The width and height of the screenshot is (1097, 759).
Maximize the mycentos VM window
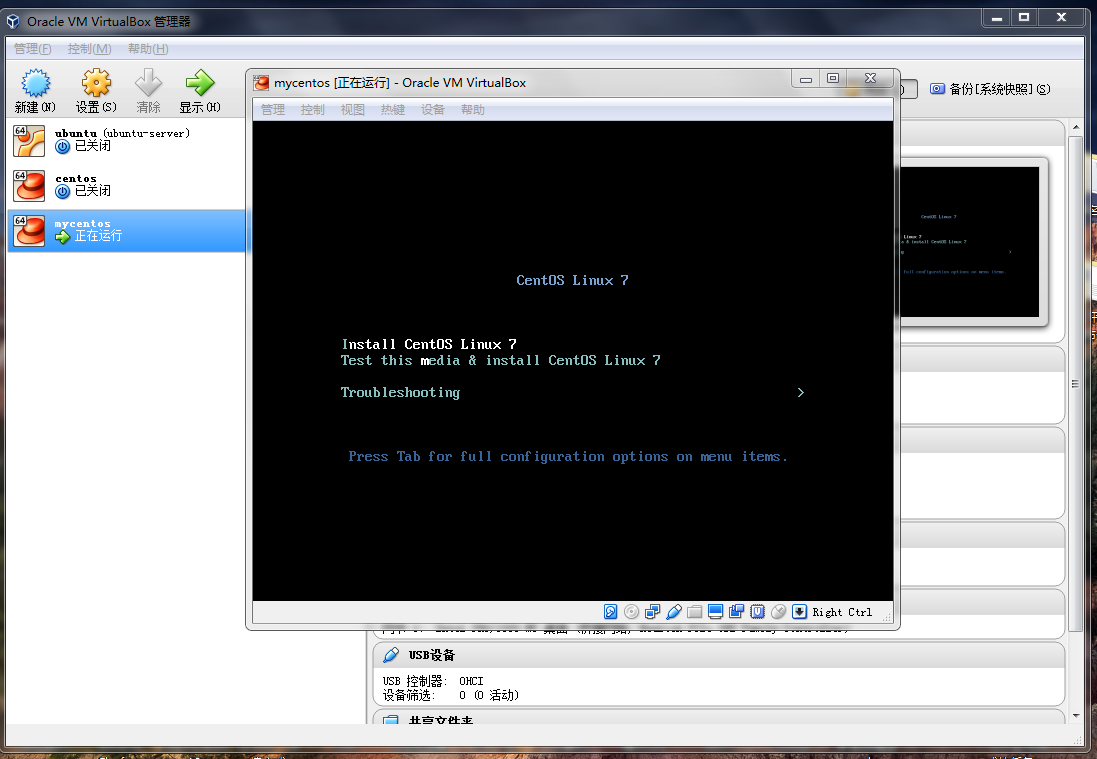click(833, 79)
